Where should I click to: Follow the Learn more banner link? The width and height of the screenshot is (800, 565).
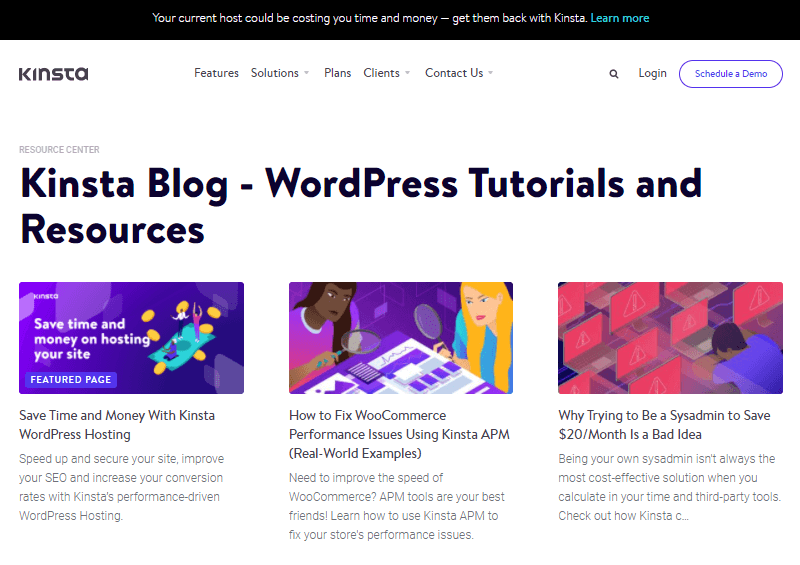(x=620, y=18)
